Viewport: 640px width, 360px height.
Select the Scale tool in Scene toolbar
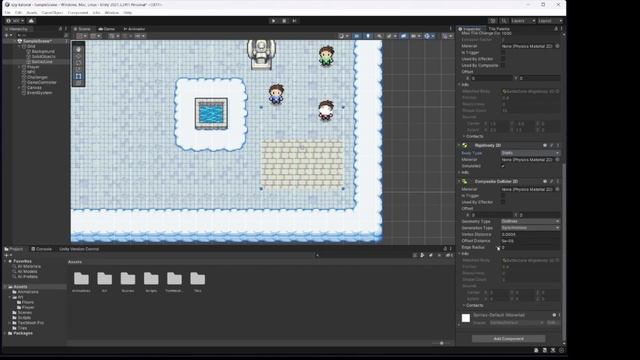click(78, 69)
